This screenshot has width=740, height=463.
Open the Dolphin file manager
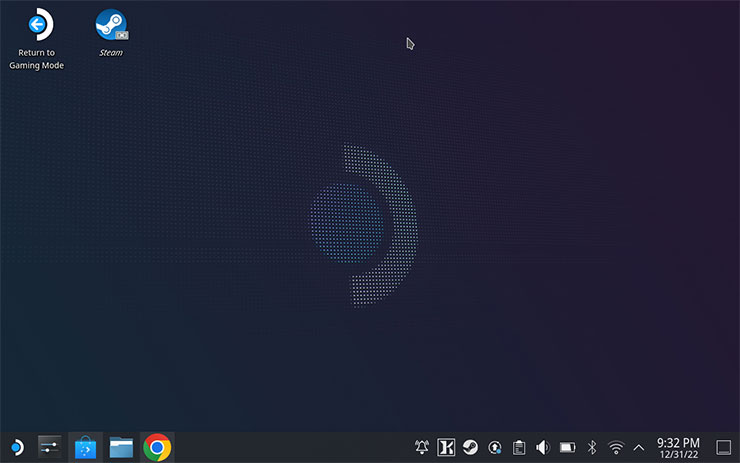point(121,447)
